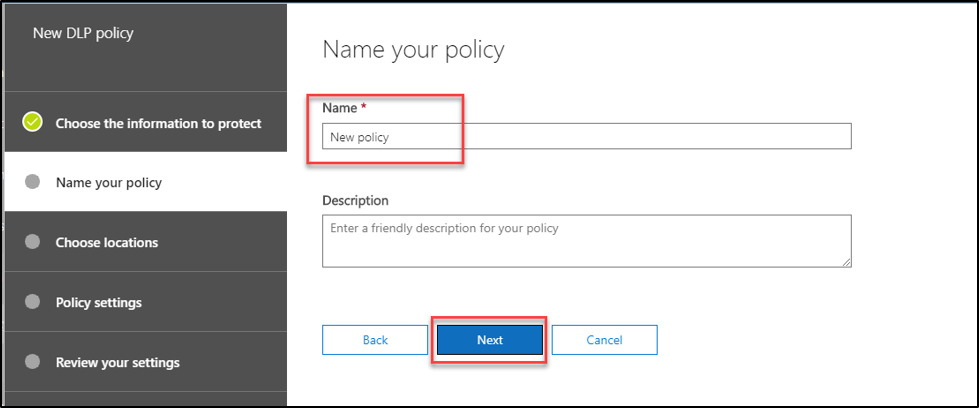Click the New DLP policy title
This screenshot has height=408, width=979.
coord(83,34)
